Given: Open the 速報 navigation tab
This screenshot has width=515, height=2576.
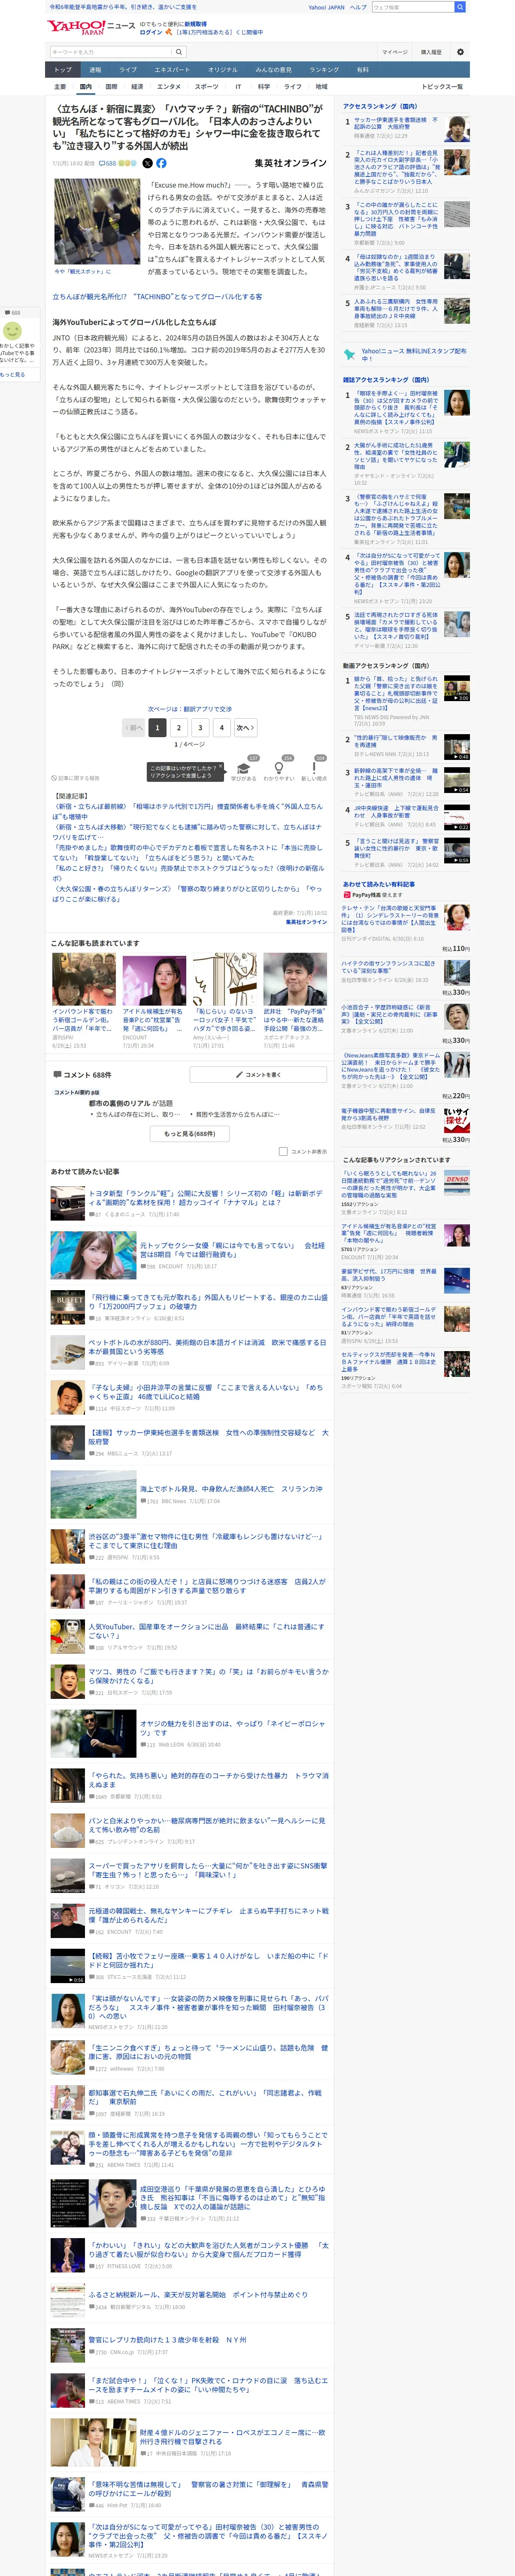Looking at the screenshot, I should [95, 70].
